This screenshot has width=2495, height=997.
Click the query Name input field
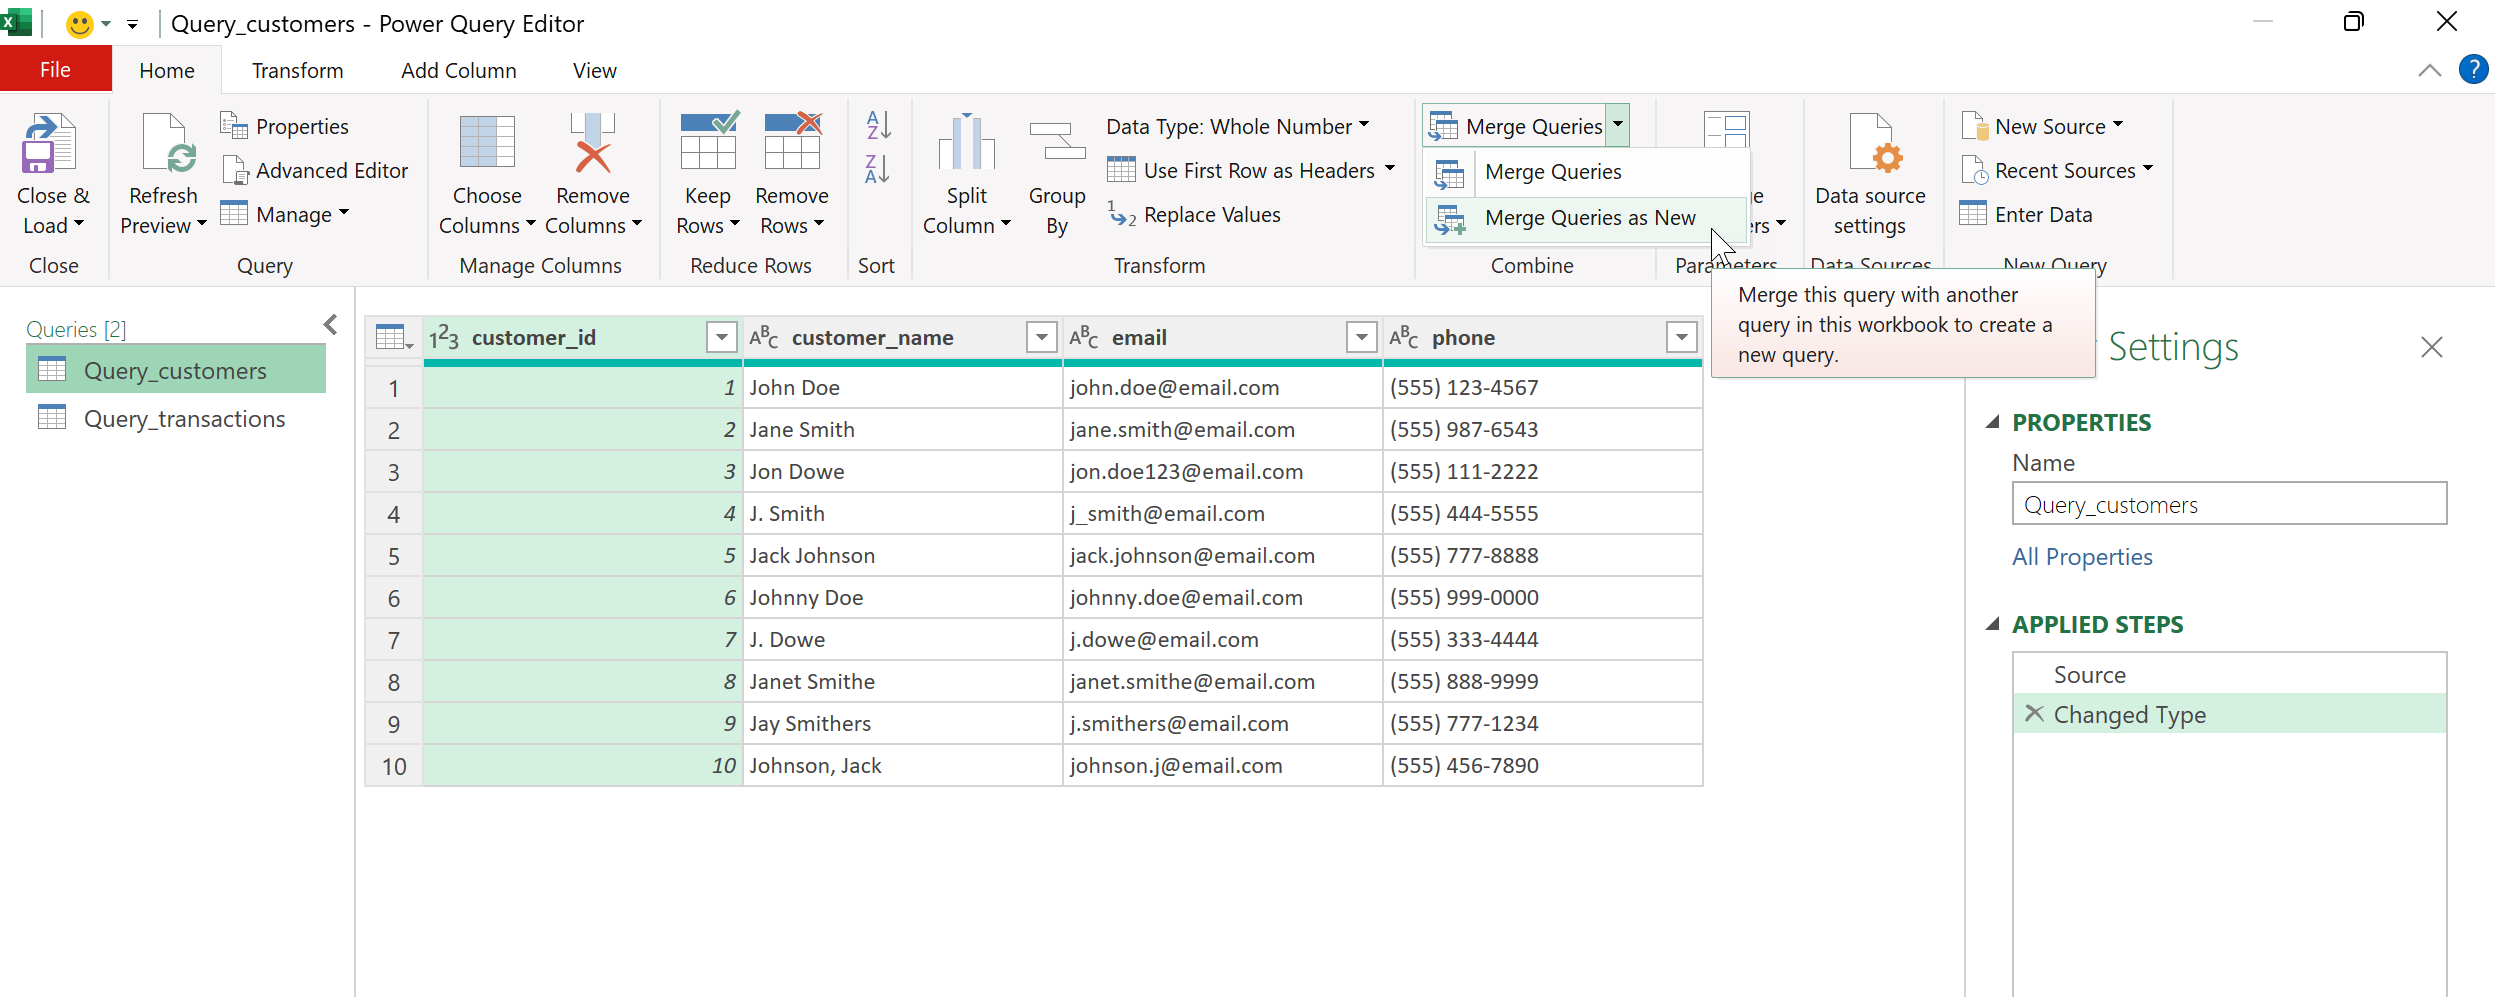(x=2228, y=505)
